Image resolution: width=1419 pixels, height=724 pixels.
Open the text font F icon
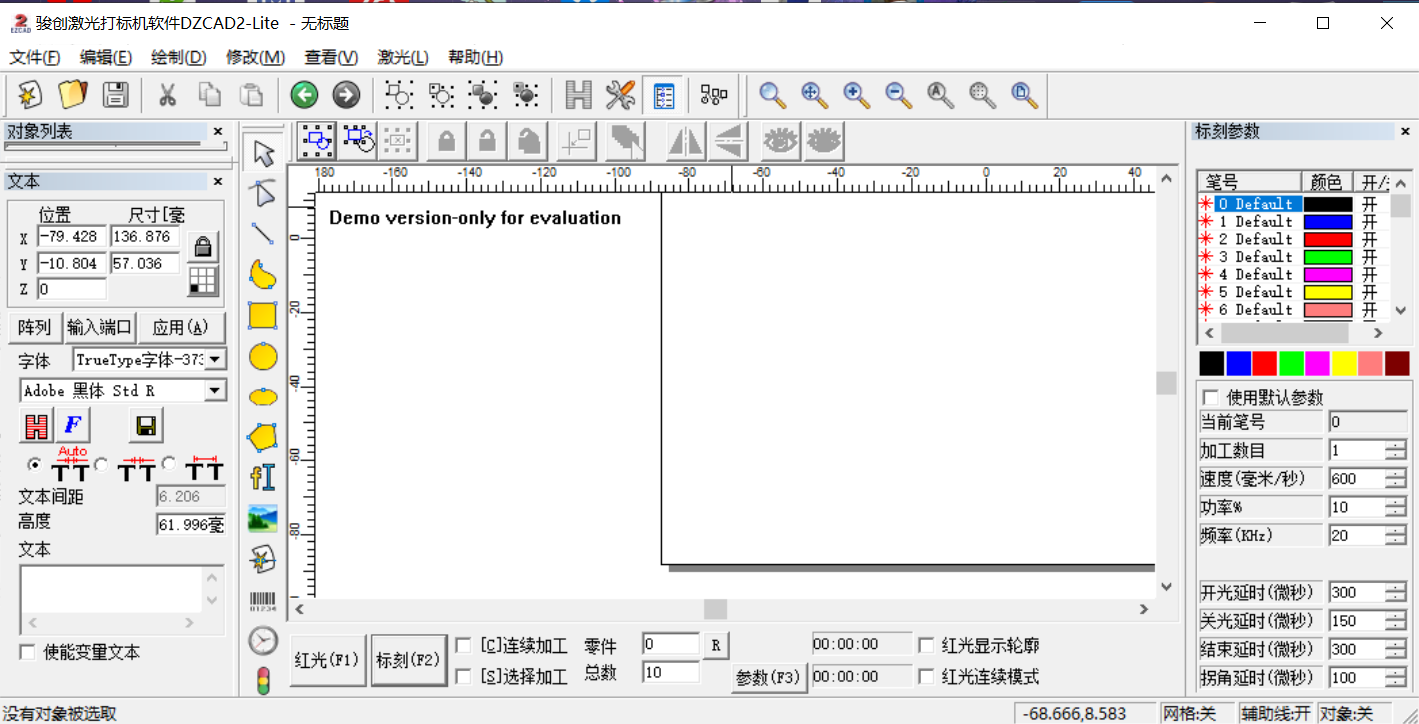[x=73, y=426]
